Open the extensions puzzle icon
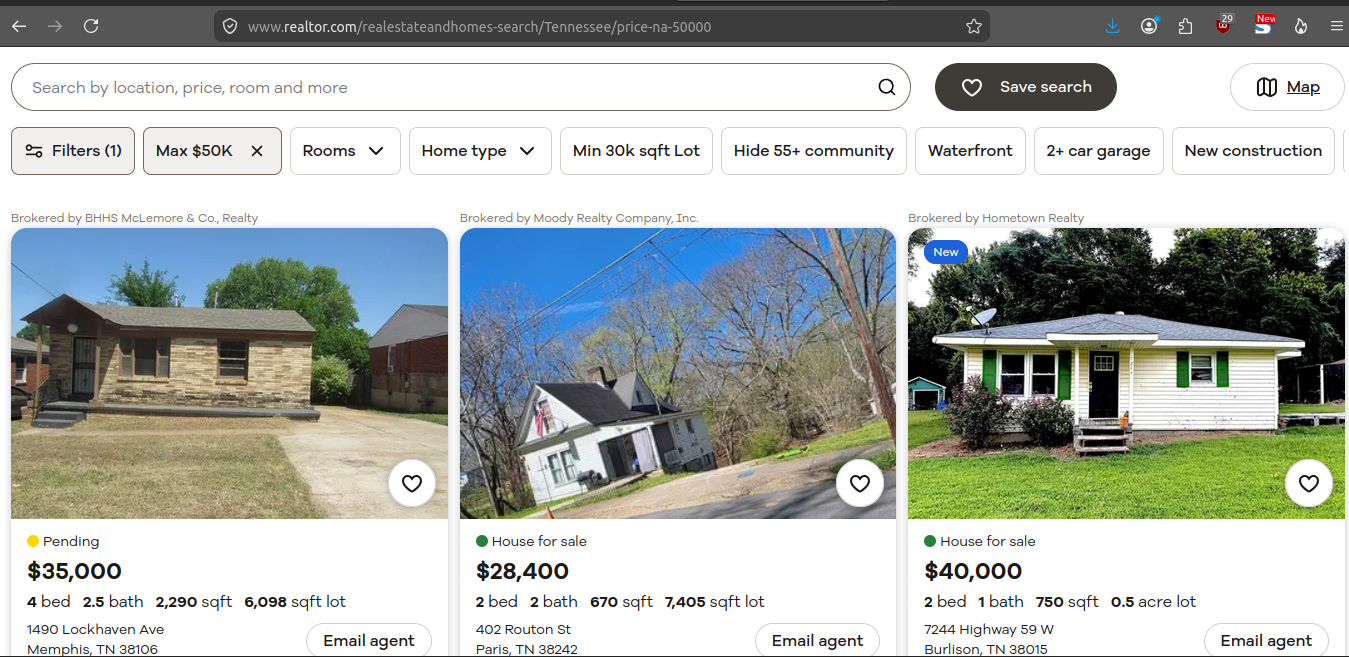The image size is (1349, 657). coord(1186,26)
